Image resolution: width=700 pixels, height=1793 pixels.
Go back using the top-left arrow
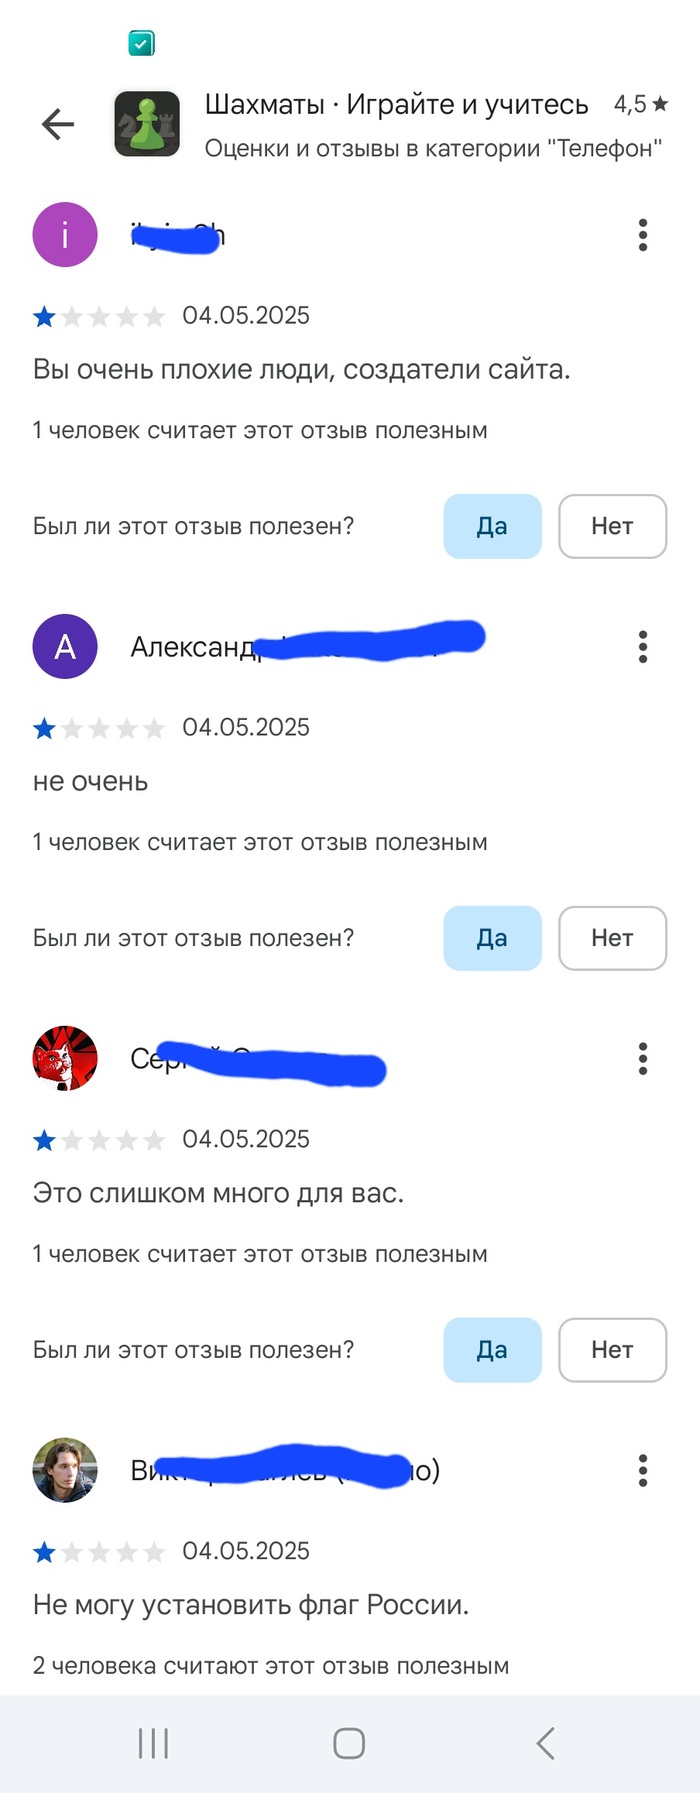pos(58,124)
